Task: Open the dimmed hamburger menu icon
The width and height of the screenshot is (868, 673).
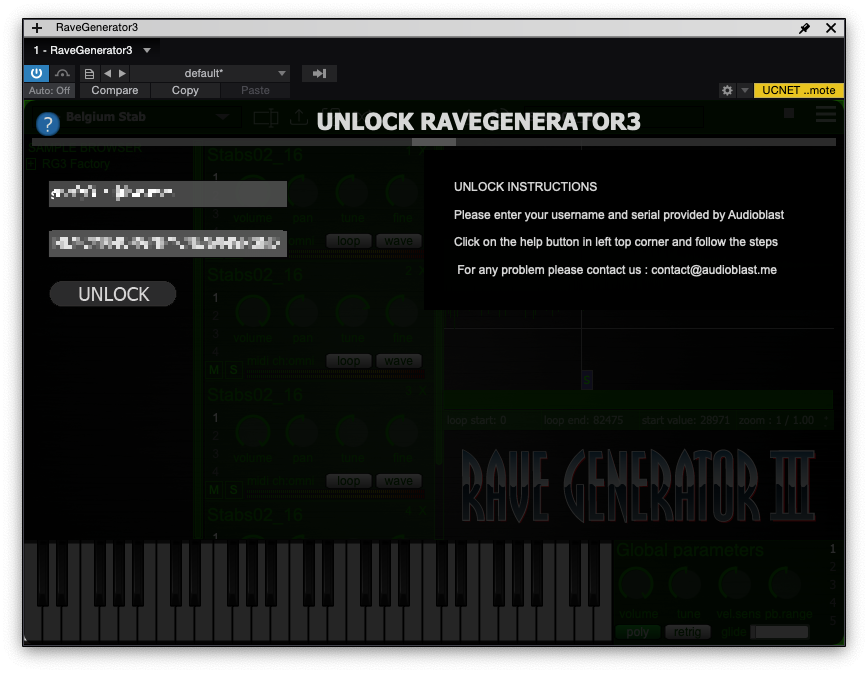Action: 825,115
